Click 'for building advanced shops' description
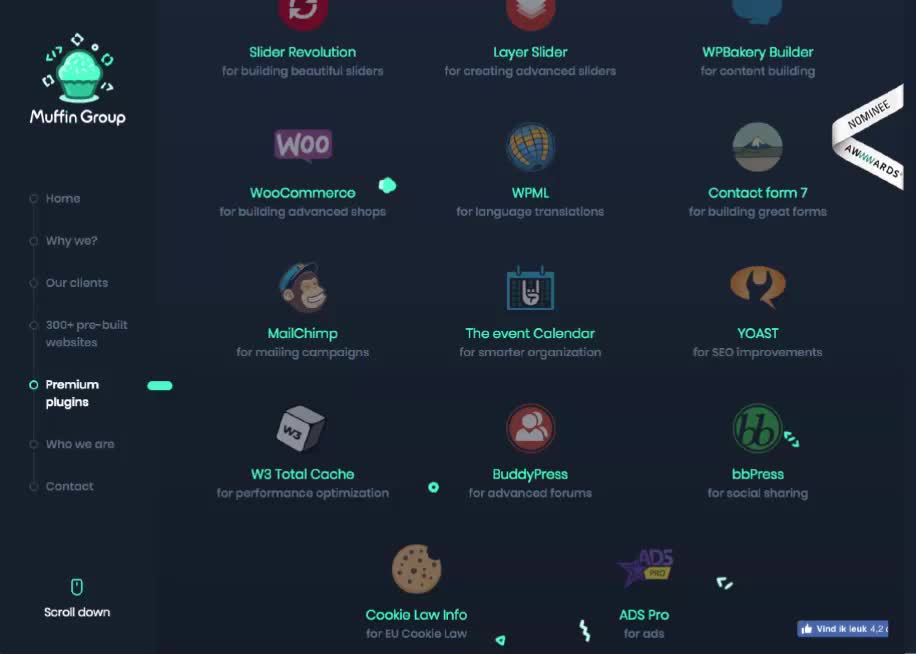The width and height of the screenshot is (916, 654). tap(303, 212)
